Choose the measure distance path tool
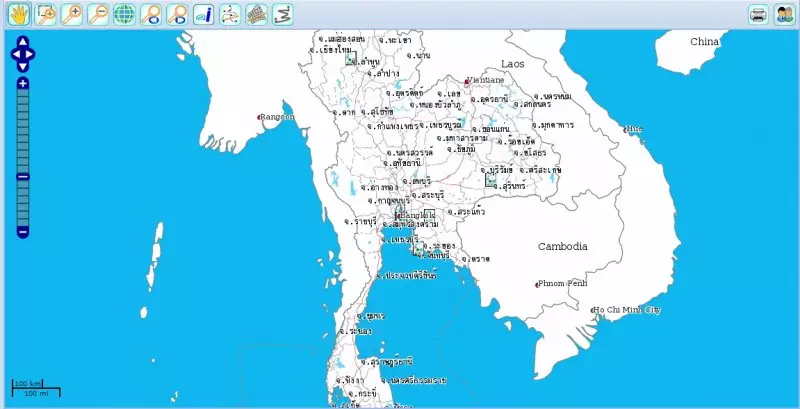The height and width of the screenshot is (409, 800). coord(230,14)
